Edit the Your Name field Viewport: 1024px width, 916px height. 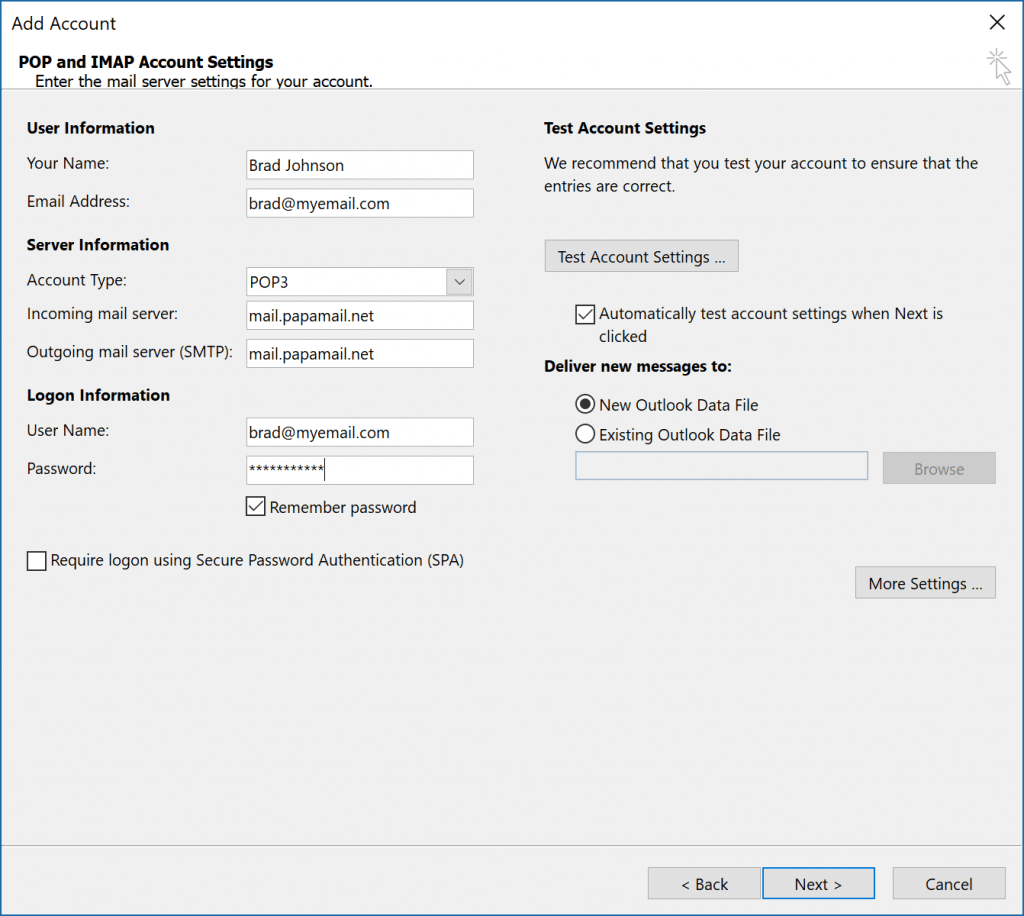tap(359, 164)
